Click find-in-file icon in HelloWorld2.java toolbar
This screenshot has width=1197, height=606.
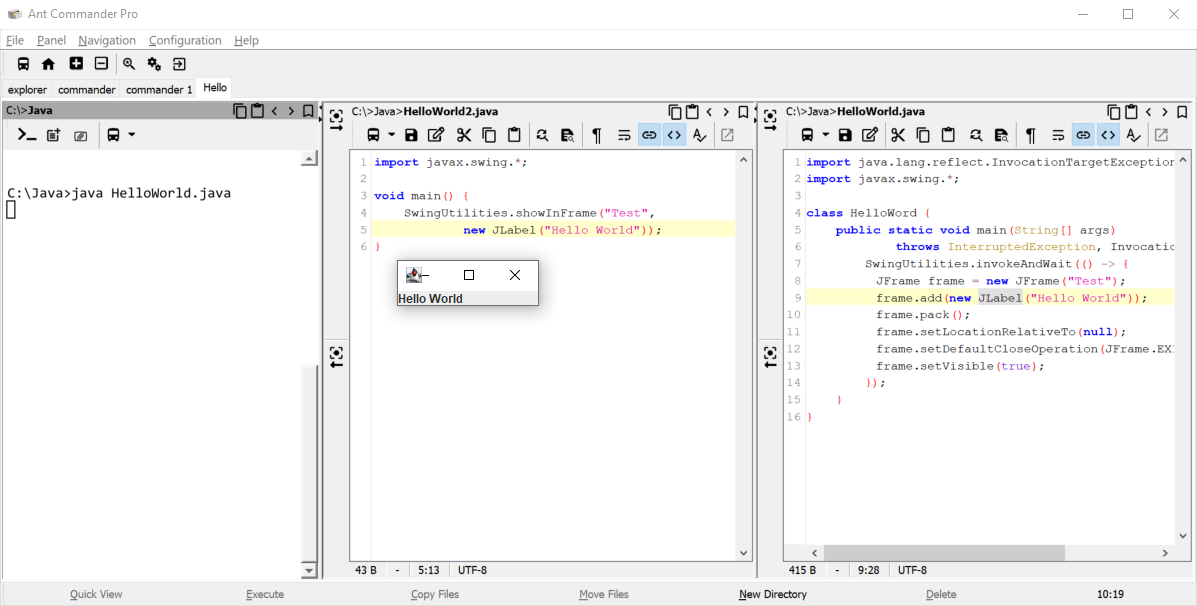click(567, 135)
